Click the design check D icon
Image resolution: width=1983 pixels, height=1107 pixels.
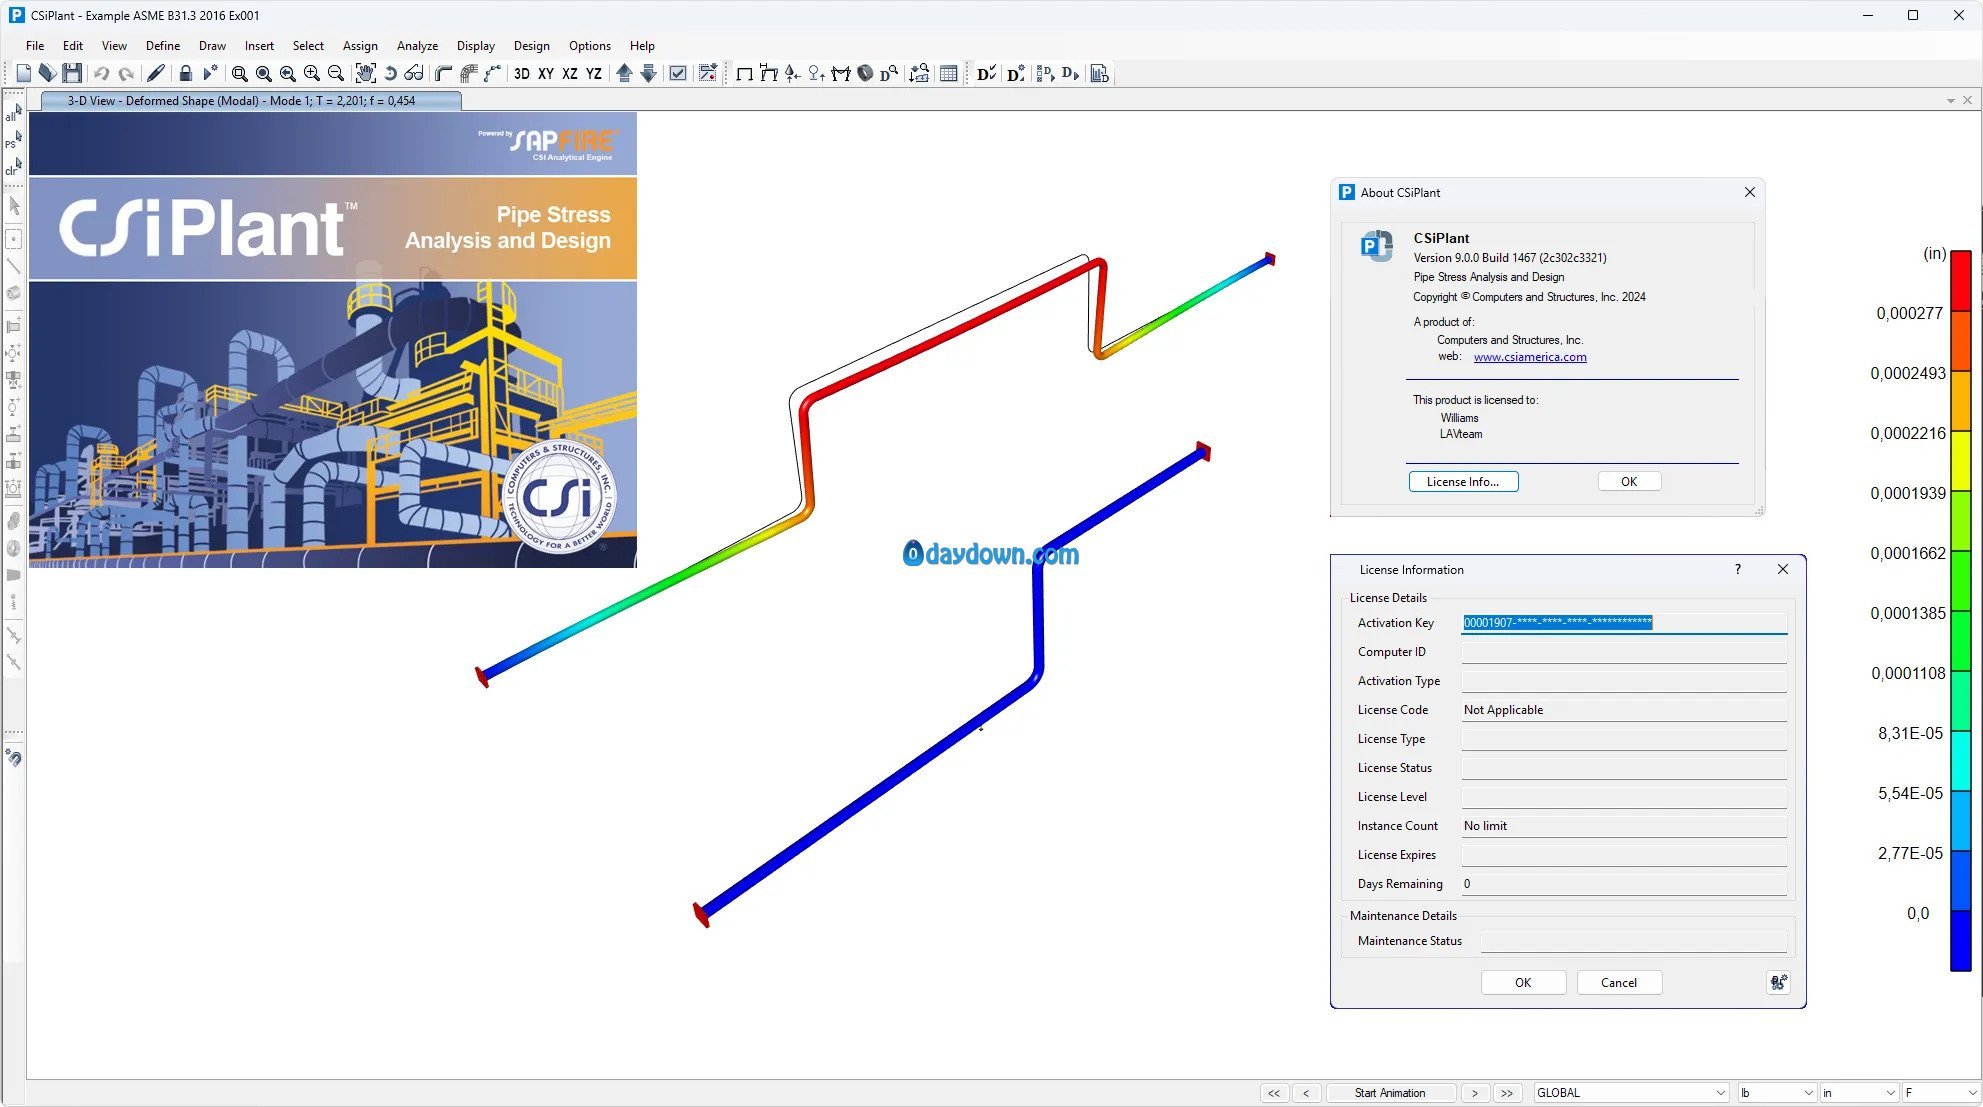coord(985,73)
